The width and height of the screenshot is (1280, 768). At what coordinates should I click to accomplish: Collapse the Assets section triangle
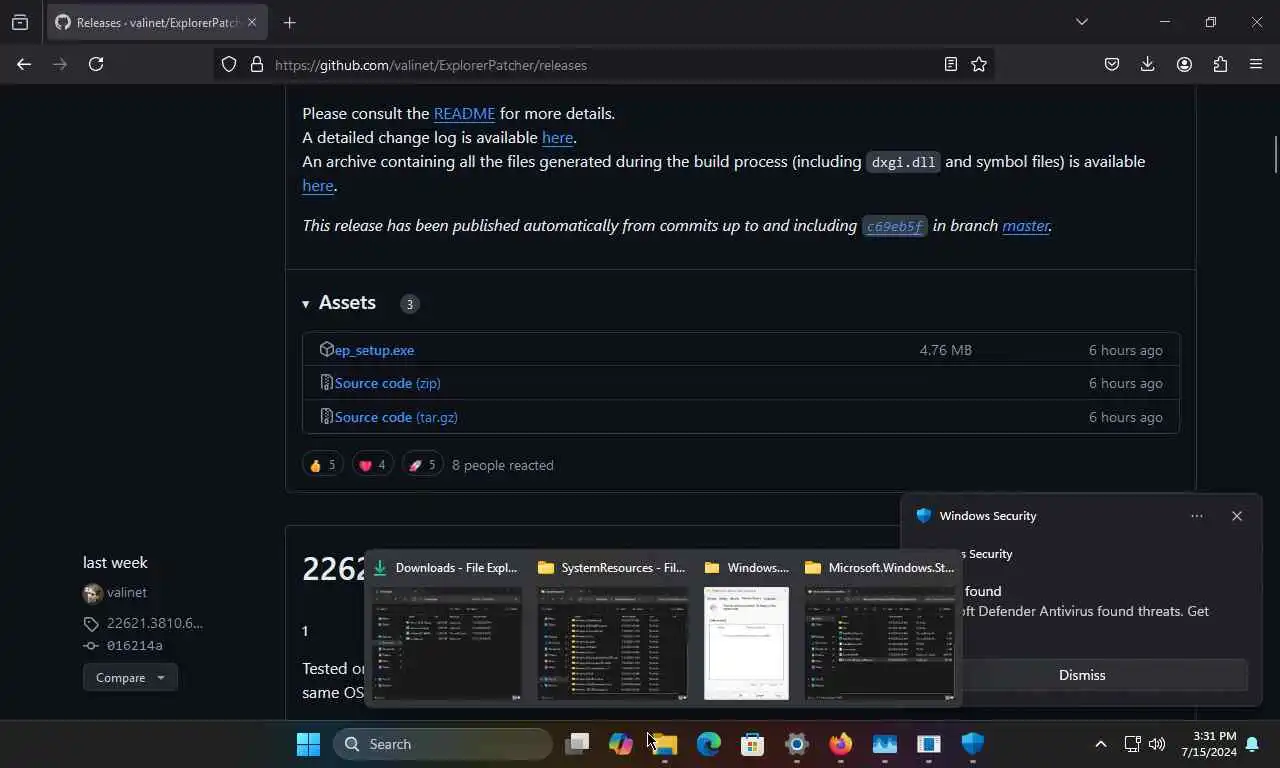[x=306, y=304]
